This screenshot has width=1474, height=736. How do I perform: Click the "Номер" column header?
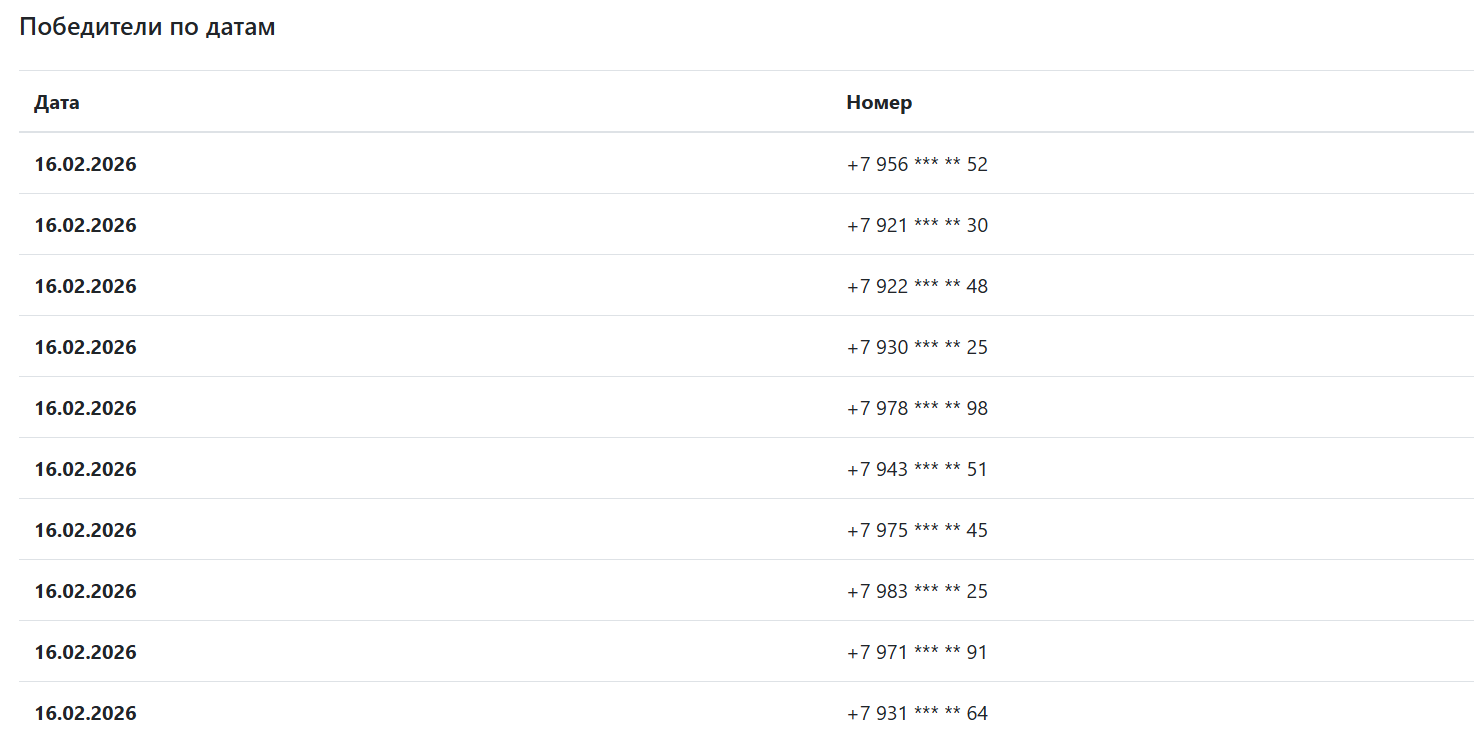(879, 102)
